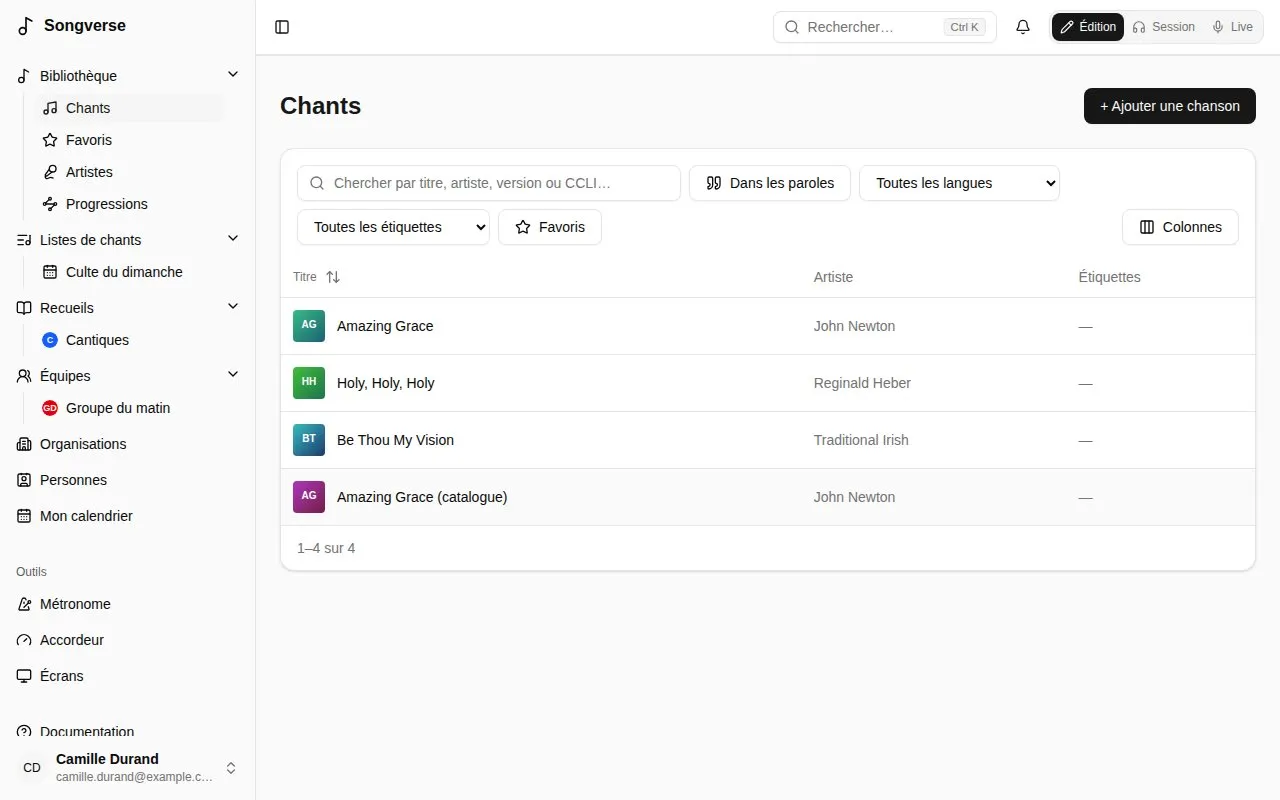Viewport: 1280px width, 800px height.
Task: Open the Métronome tool
Action: point(128,604)
